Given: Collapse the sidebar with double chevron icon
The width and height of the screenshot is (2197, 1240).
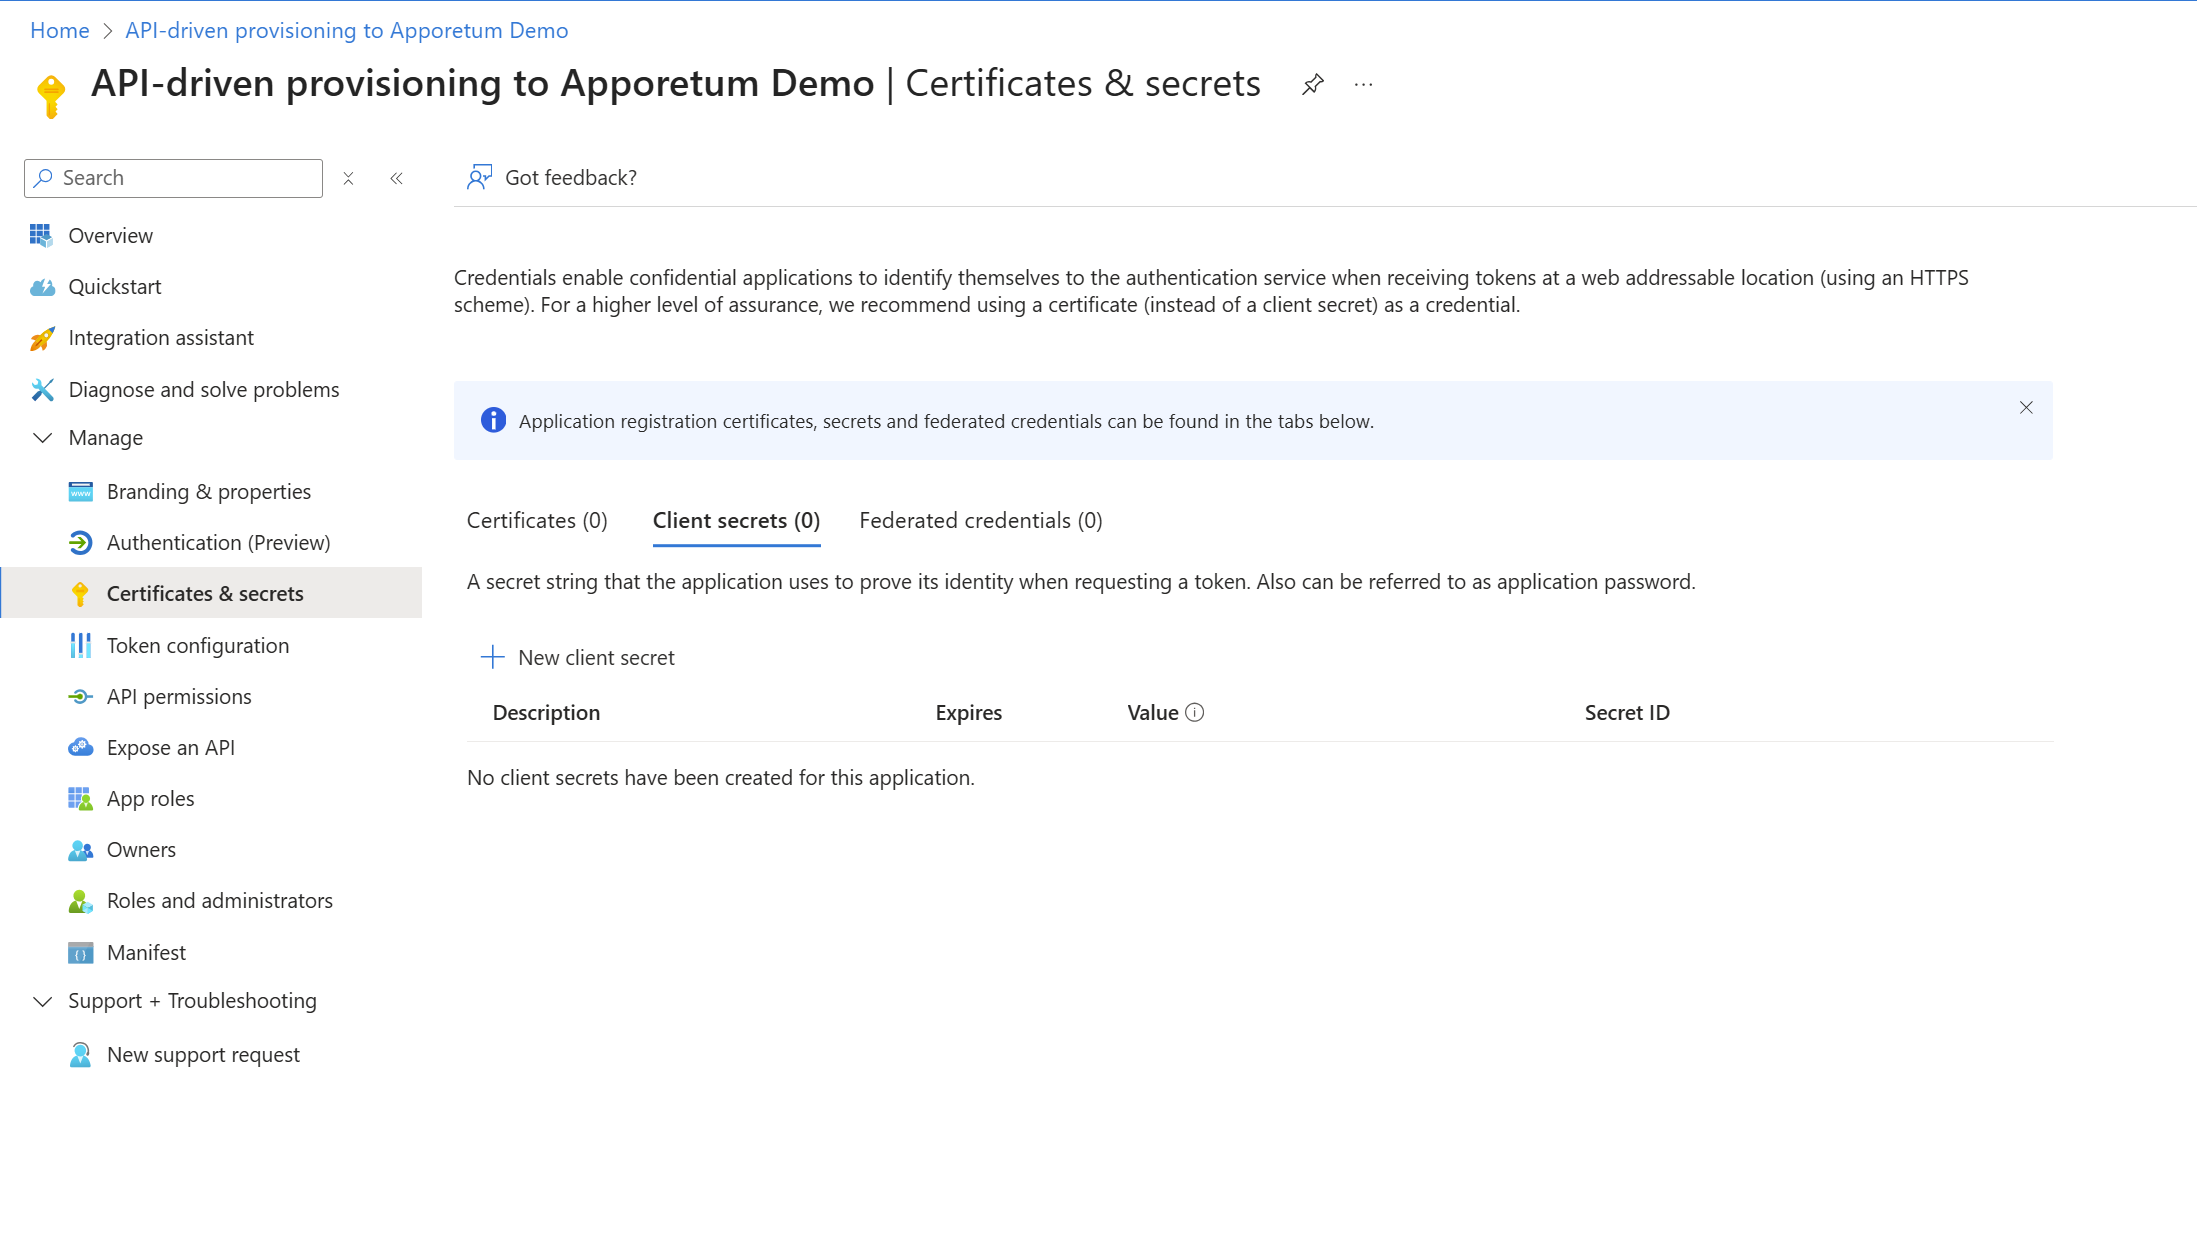Looking at the screenshot, I should tap(397, 178).
